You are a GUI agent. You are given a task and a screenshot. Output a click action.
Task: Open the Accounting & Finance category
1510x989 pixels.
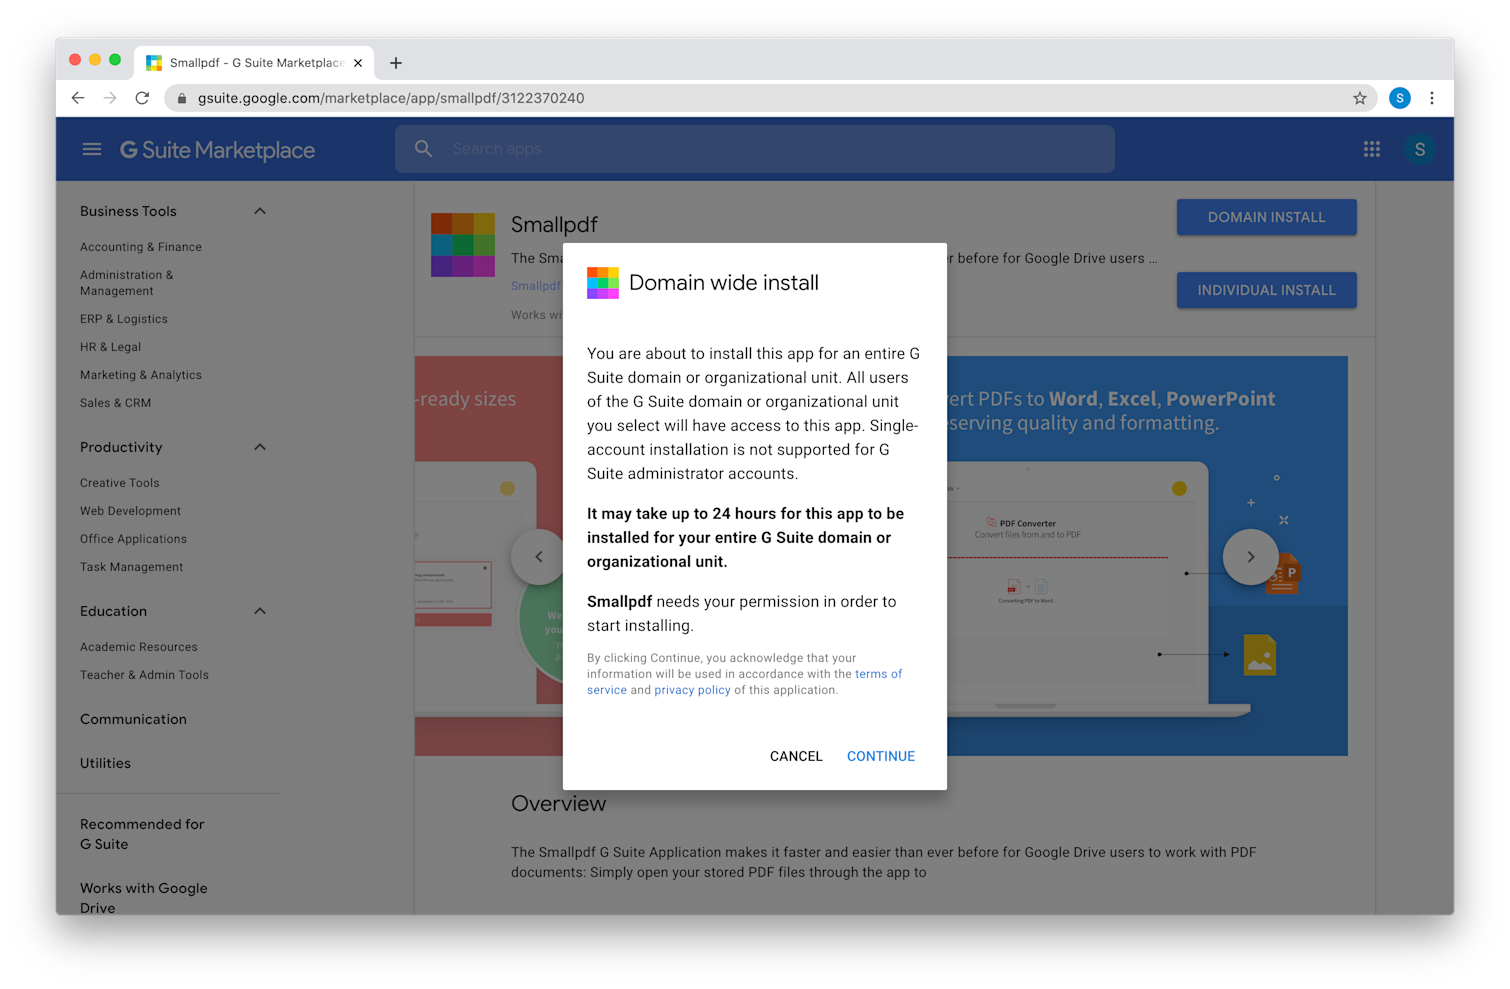point(141,247)
